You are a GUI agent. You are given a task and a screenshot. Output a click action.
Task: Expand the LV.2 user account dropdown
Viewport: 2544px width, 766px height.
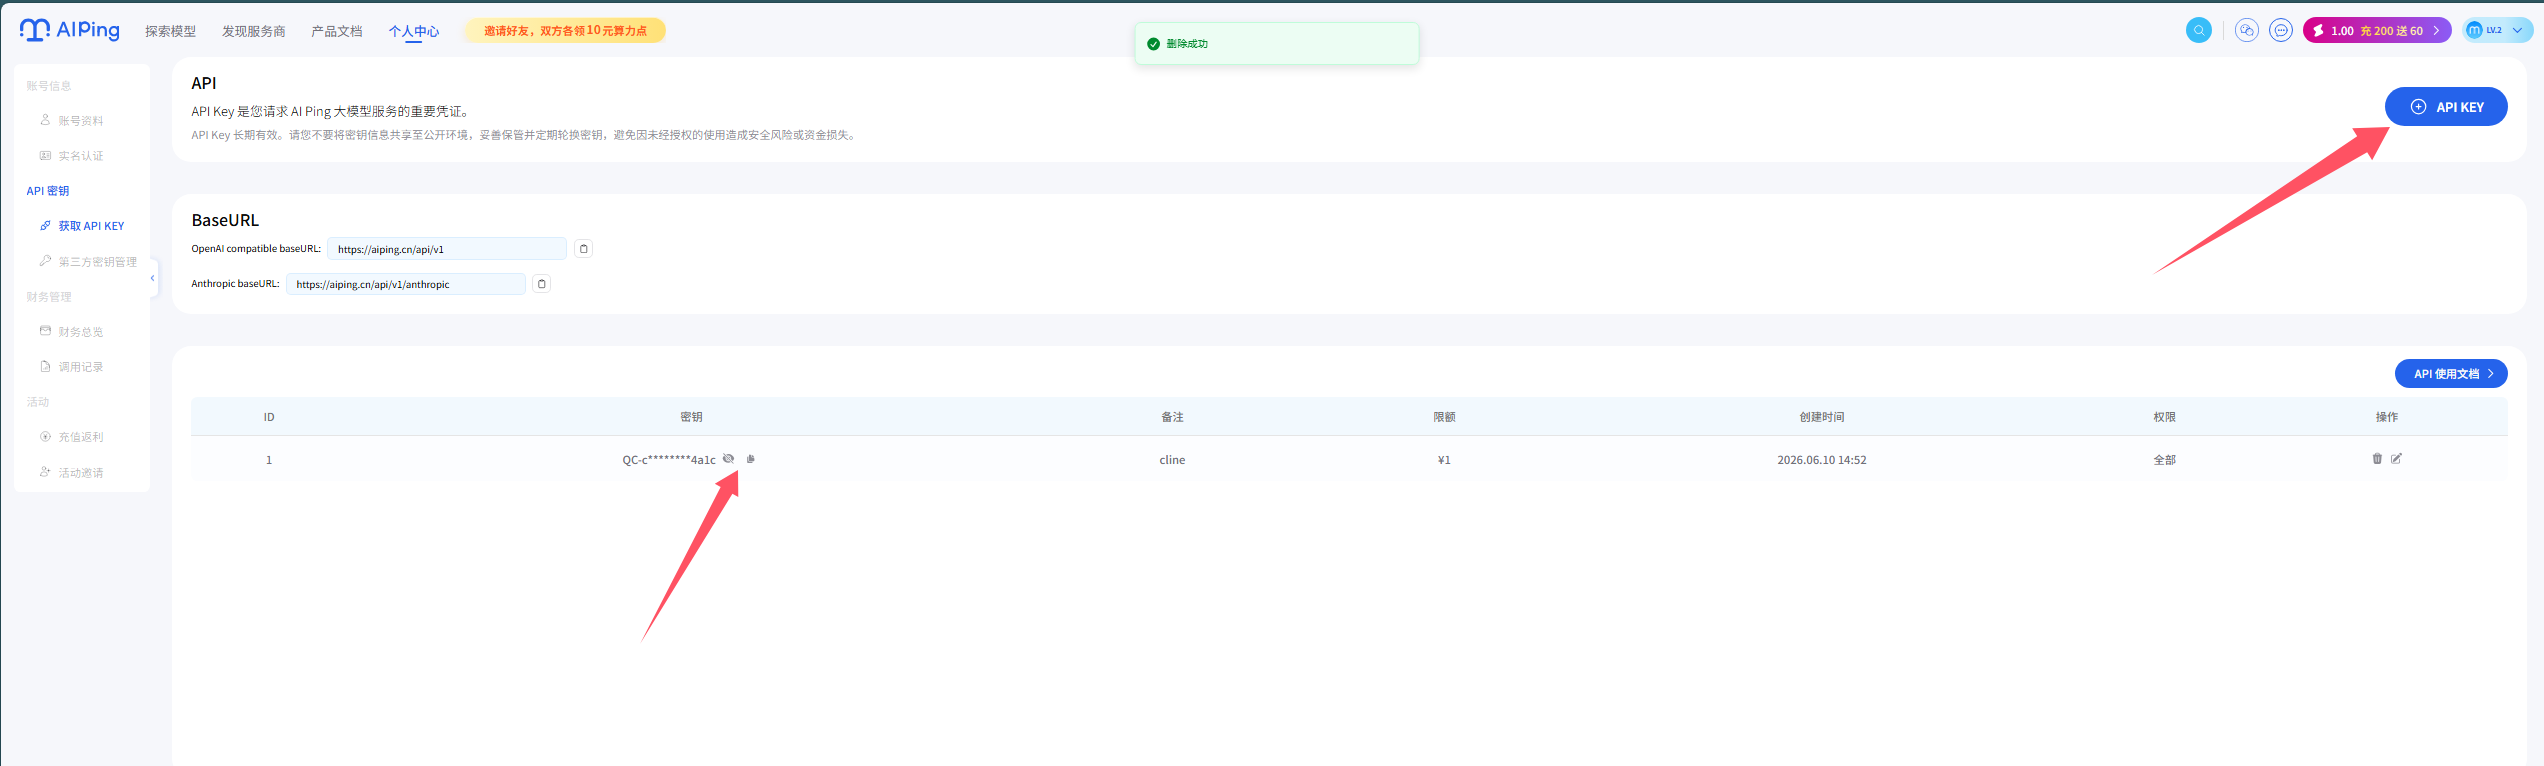2497,30
